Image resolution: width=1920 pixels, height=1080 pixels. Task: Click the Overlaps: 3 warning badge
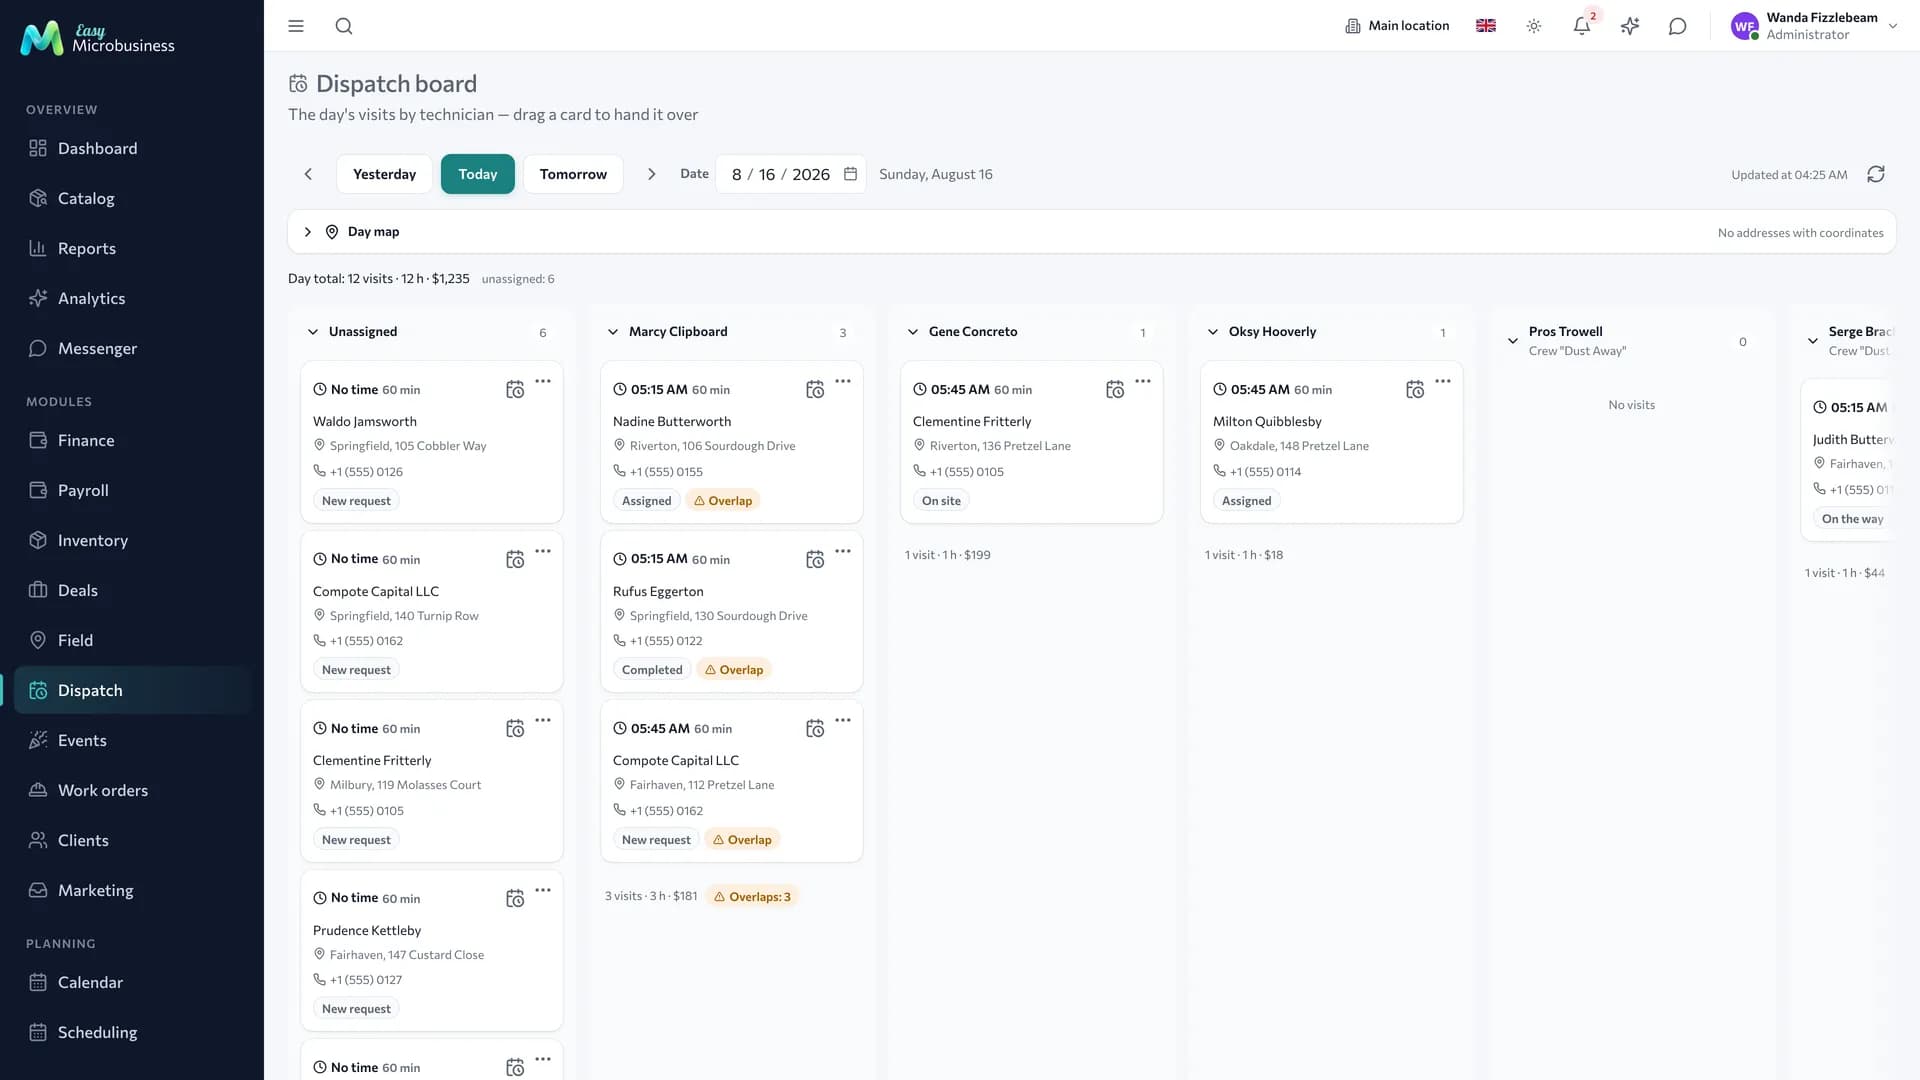(x=751, y=897)
